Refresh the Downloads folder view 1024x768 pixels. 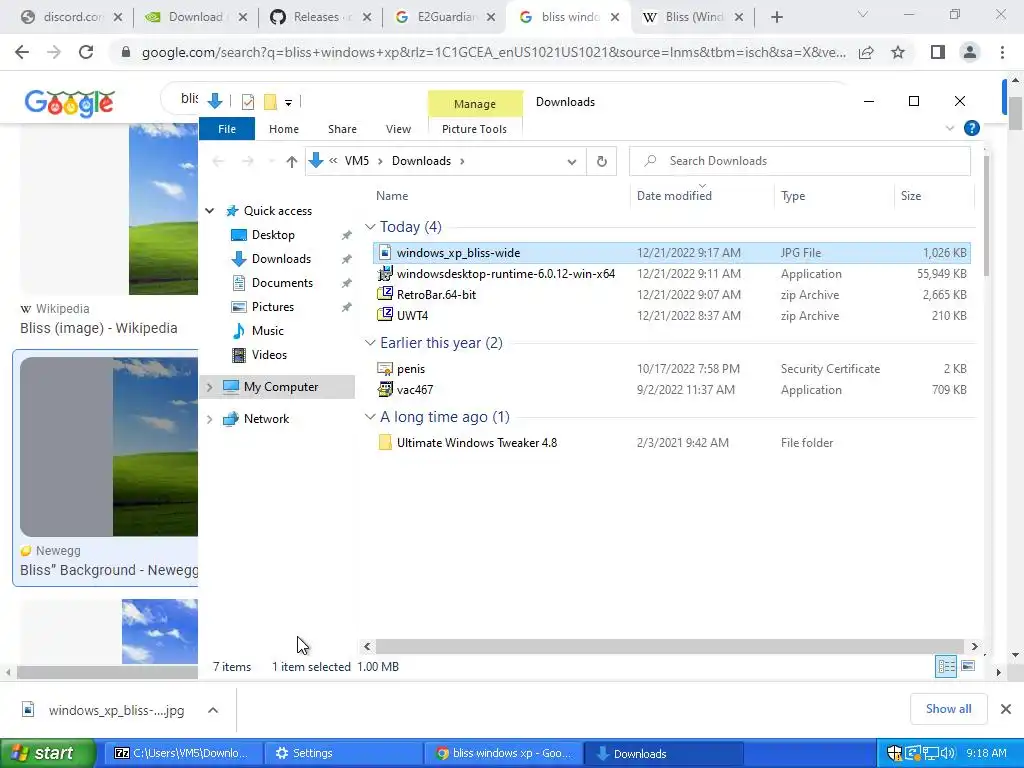coord(601,161)
